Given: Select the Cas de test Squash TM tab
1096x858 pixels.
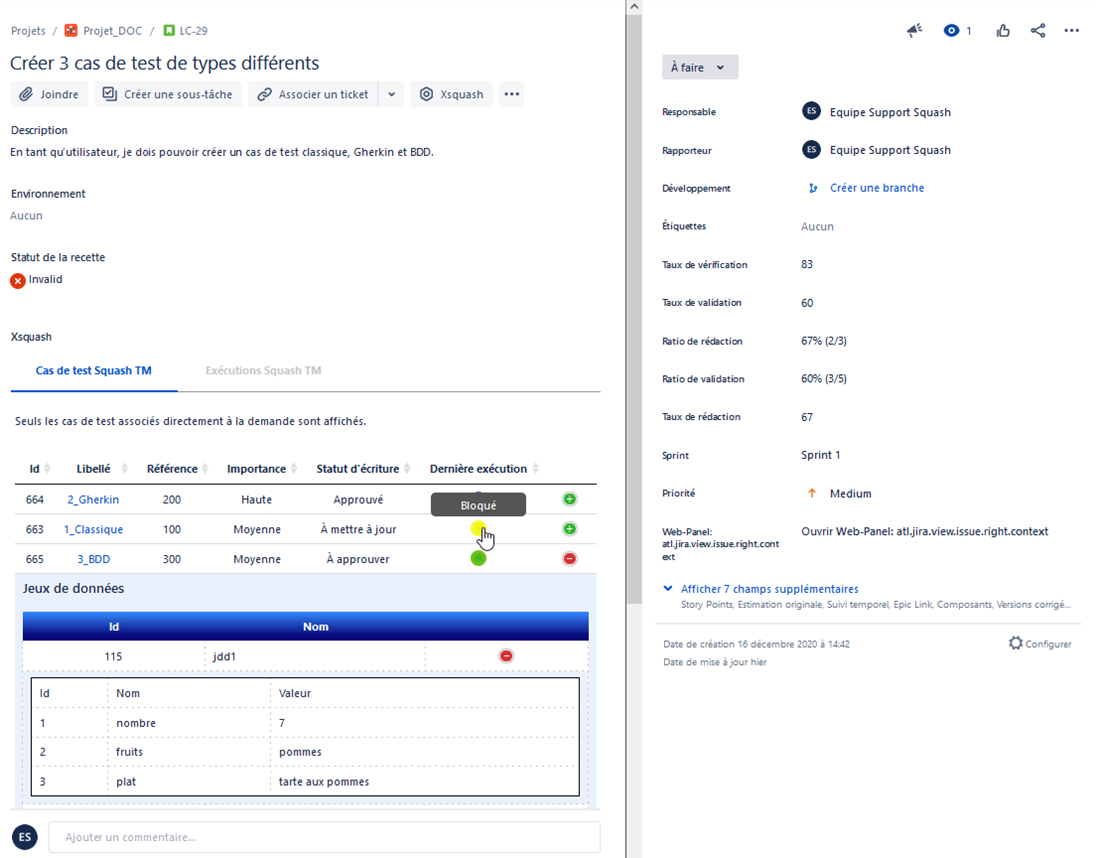Looking at the screenshot, I should click(x=94, y=371).
